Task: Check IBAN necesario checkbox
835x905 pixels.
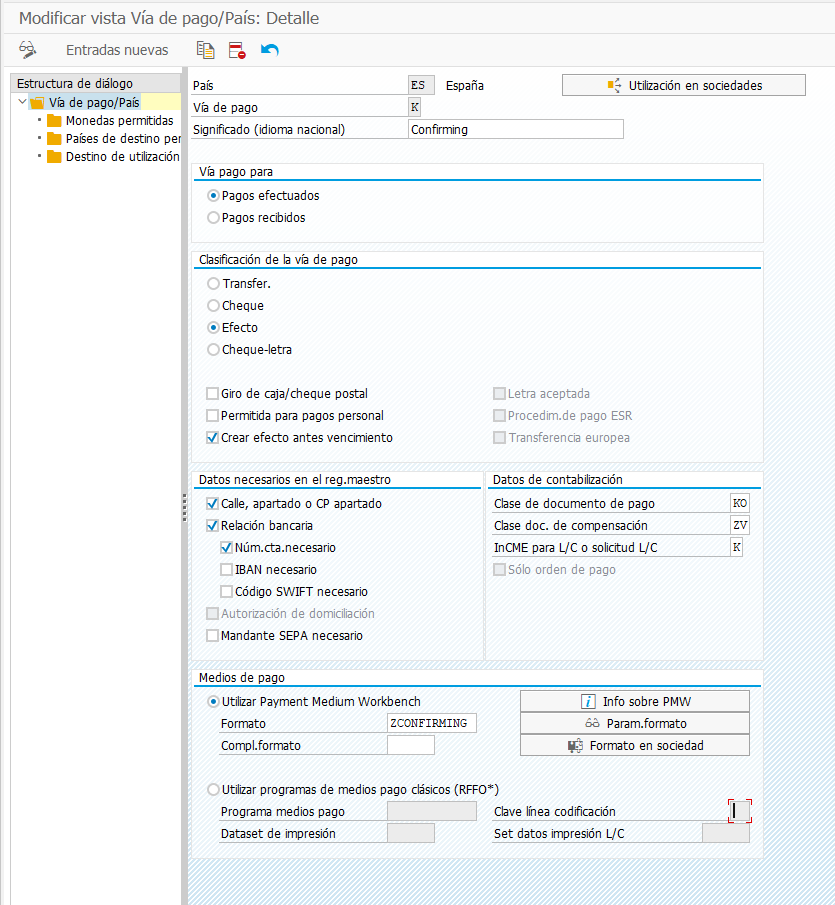Action: pyautogui.click(x=226, y=569)
